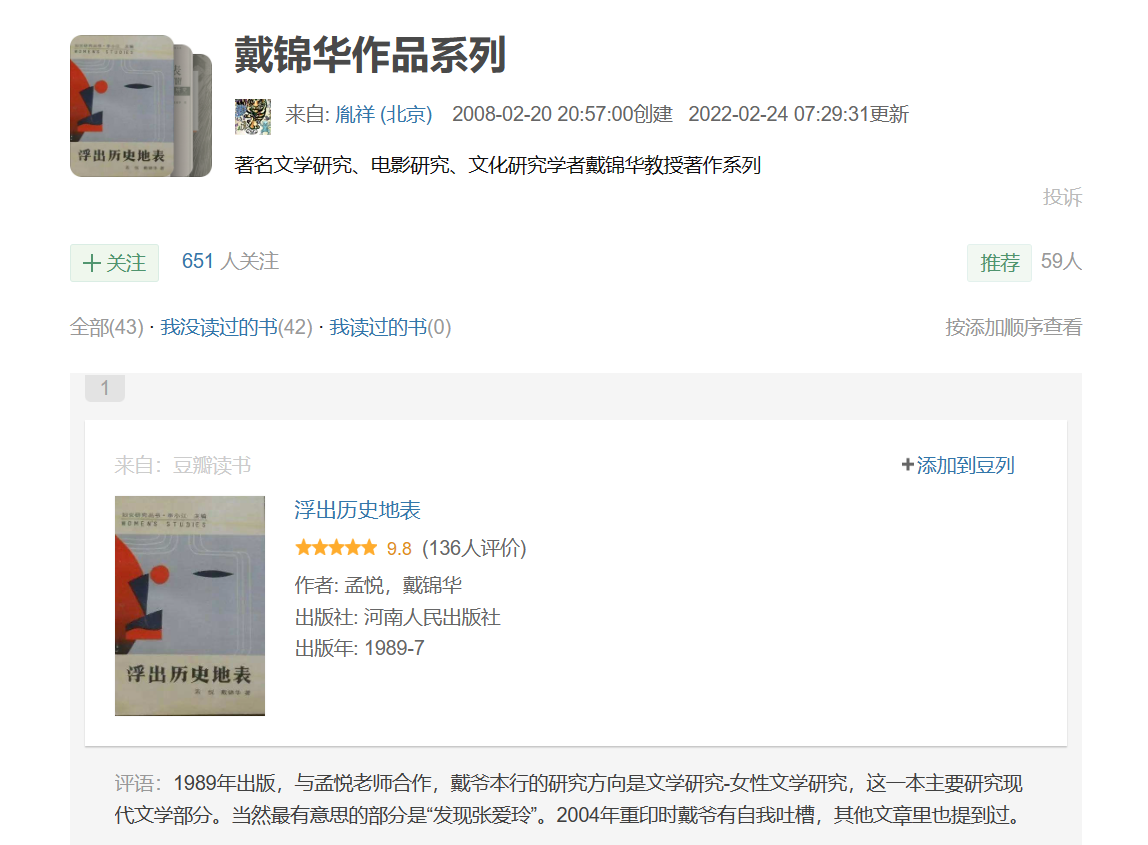Click the doulist stacked book cover image
The height and width of the screenshot is (845, 1148).
[x=140, y=107]
